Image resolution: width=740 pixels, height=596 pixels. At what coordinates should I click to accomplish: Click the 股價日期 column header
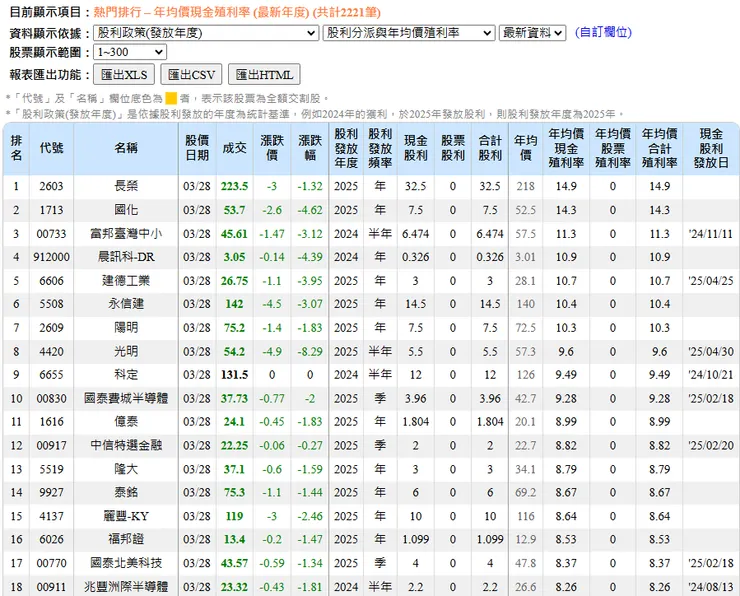(197, 148)
